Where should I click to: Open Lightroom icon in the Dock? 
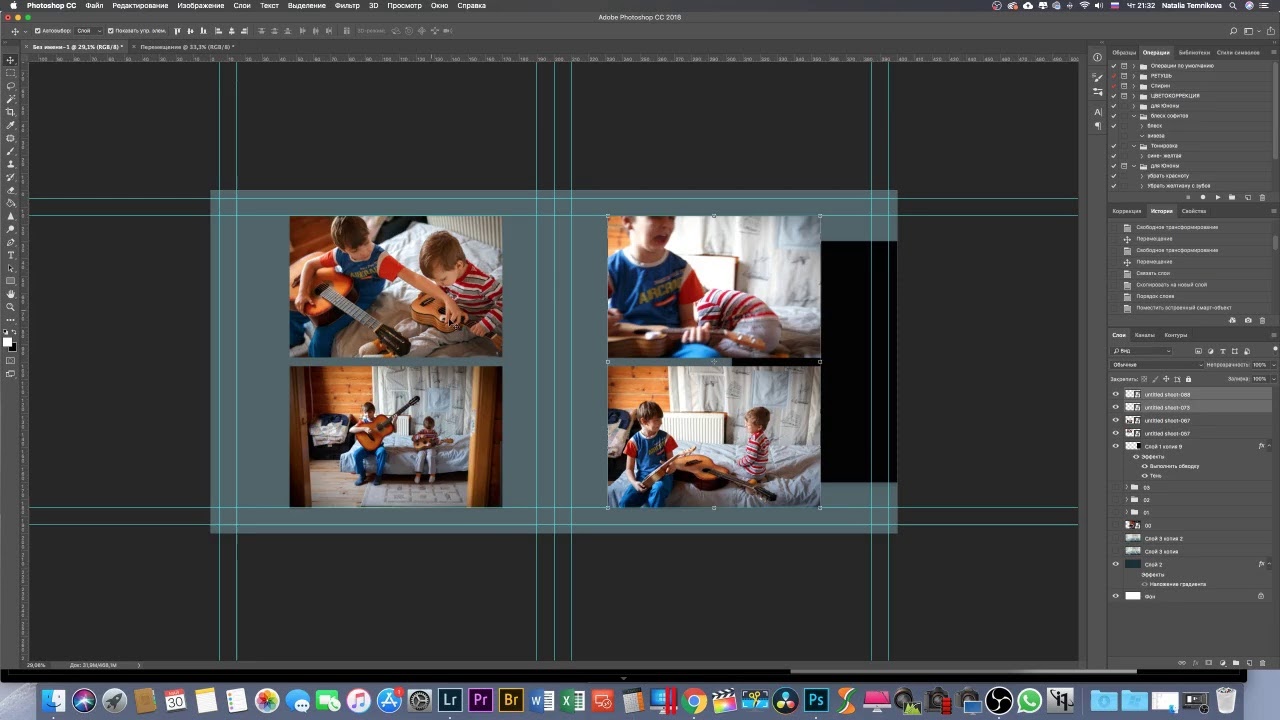point(450,700)
